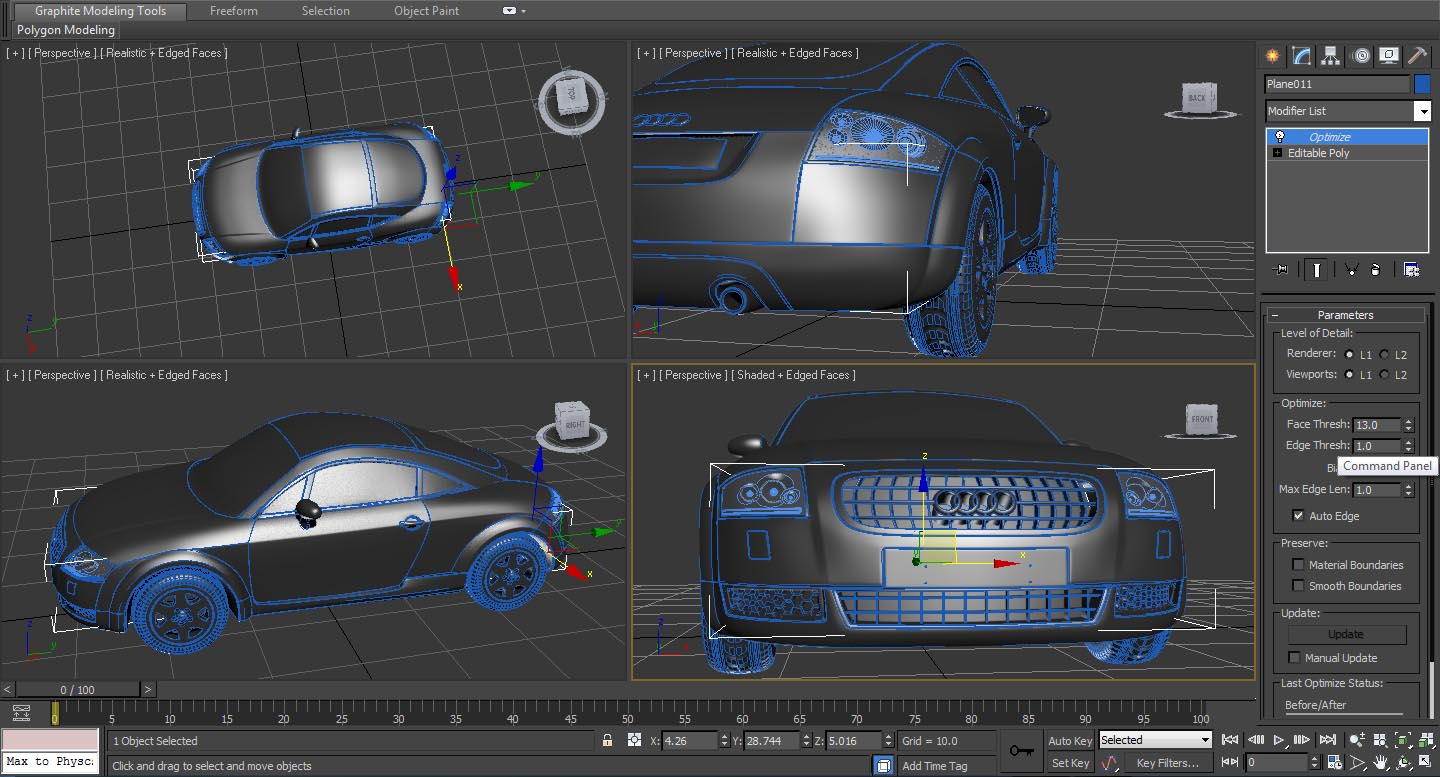The image size is (1440, 777).
Task: Select the Orbit viewport tool
Action: point(1404,762)
